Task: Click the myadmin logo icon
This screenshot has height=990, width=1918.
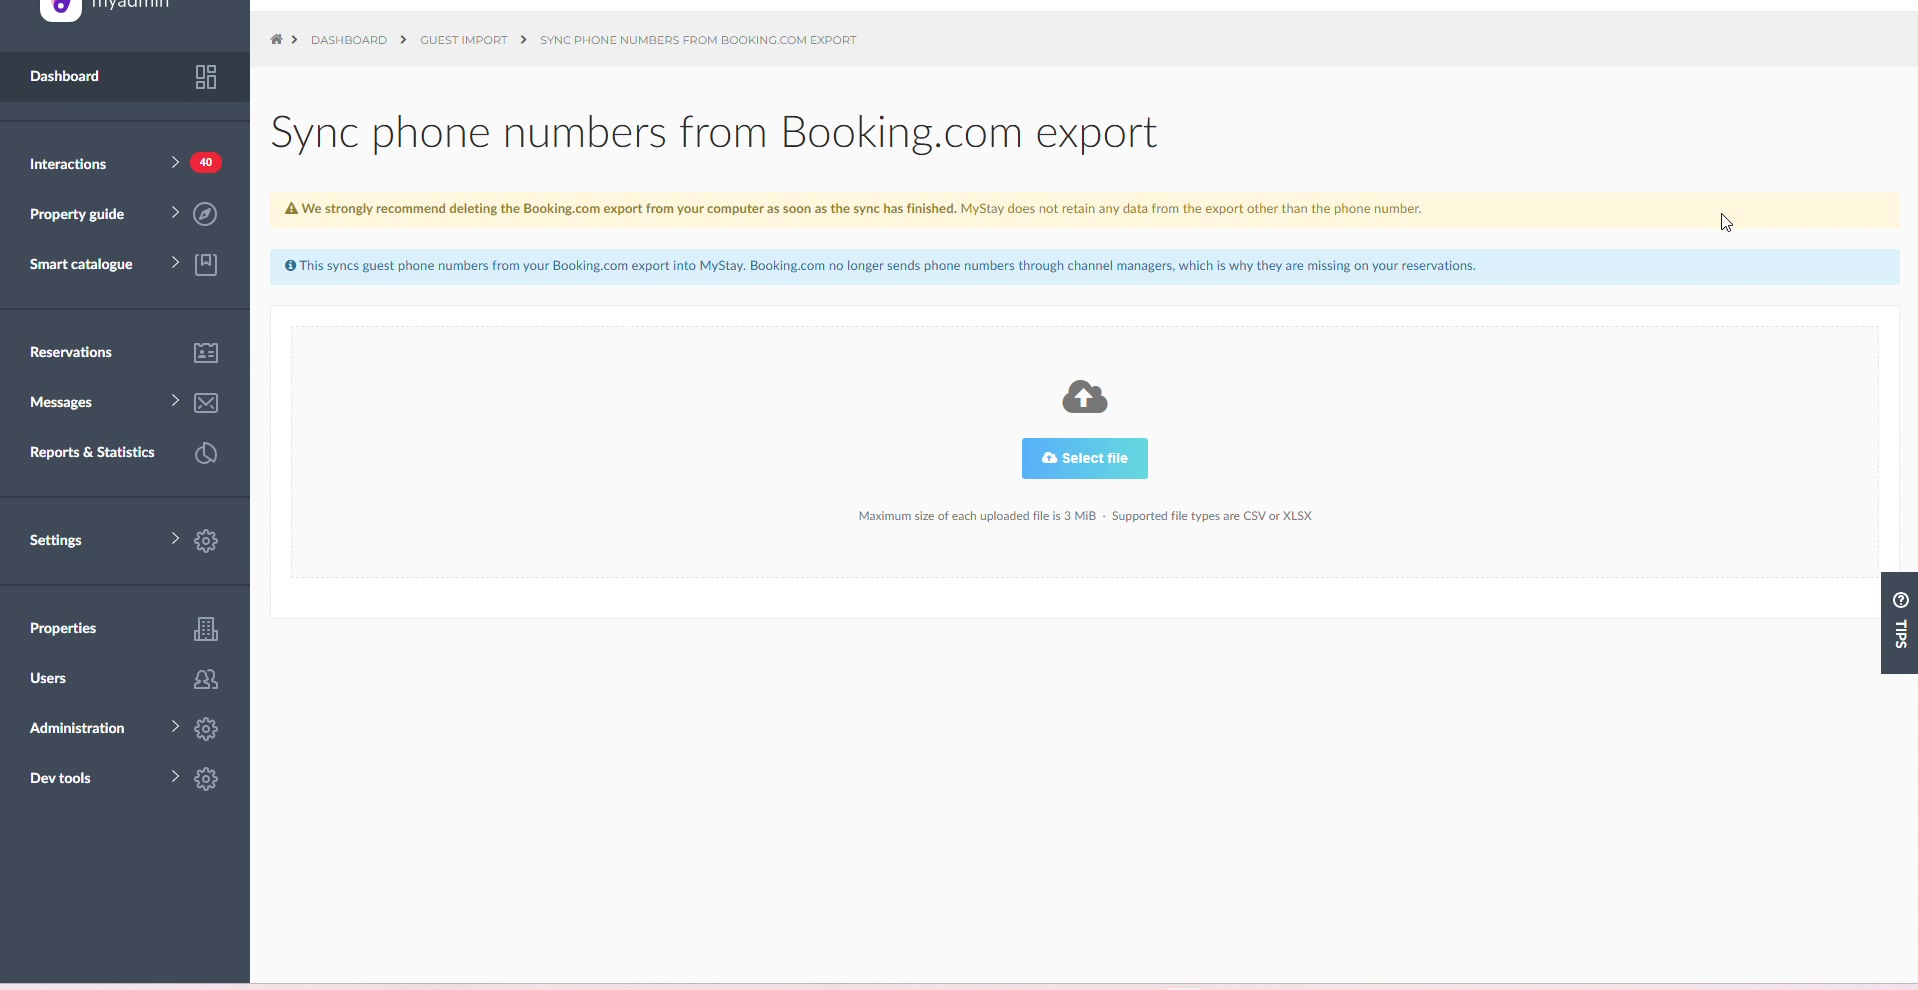Action: click(x=60, y=8)
